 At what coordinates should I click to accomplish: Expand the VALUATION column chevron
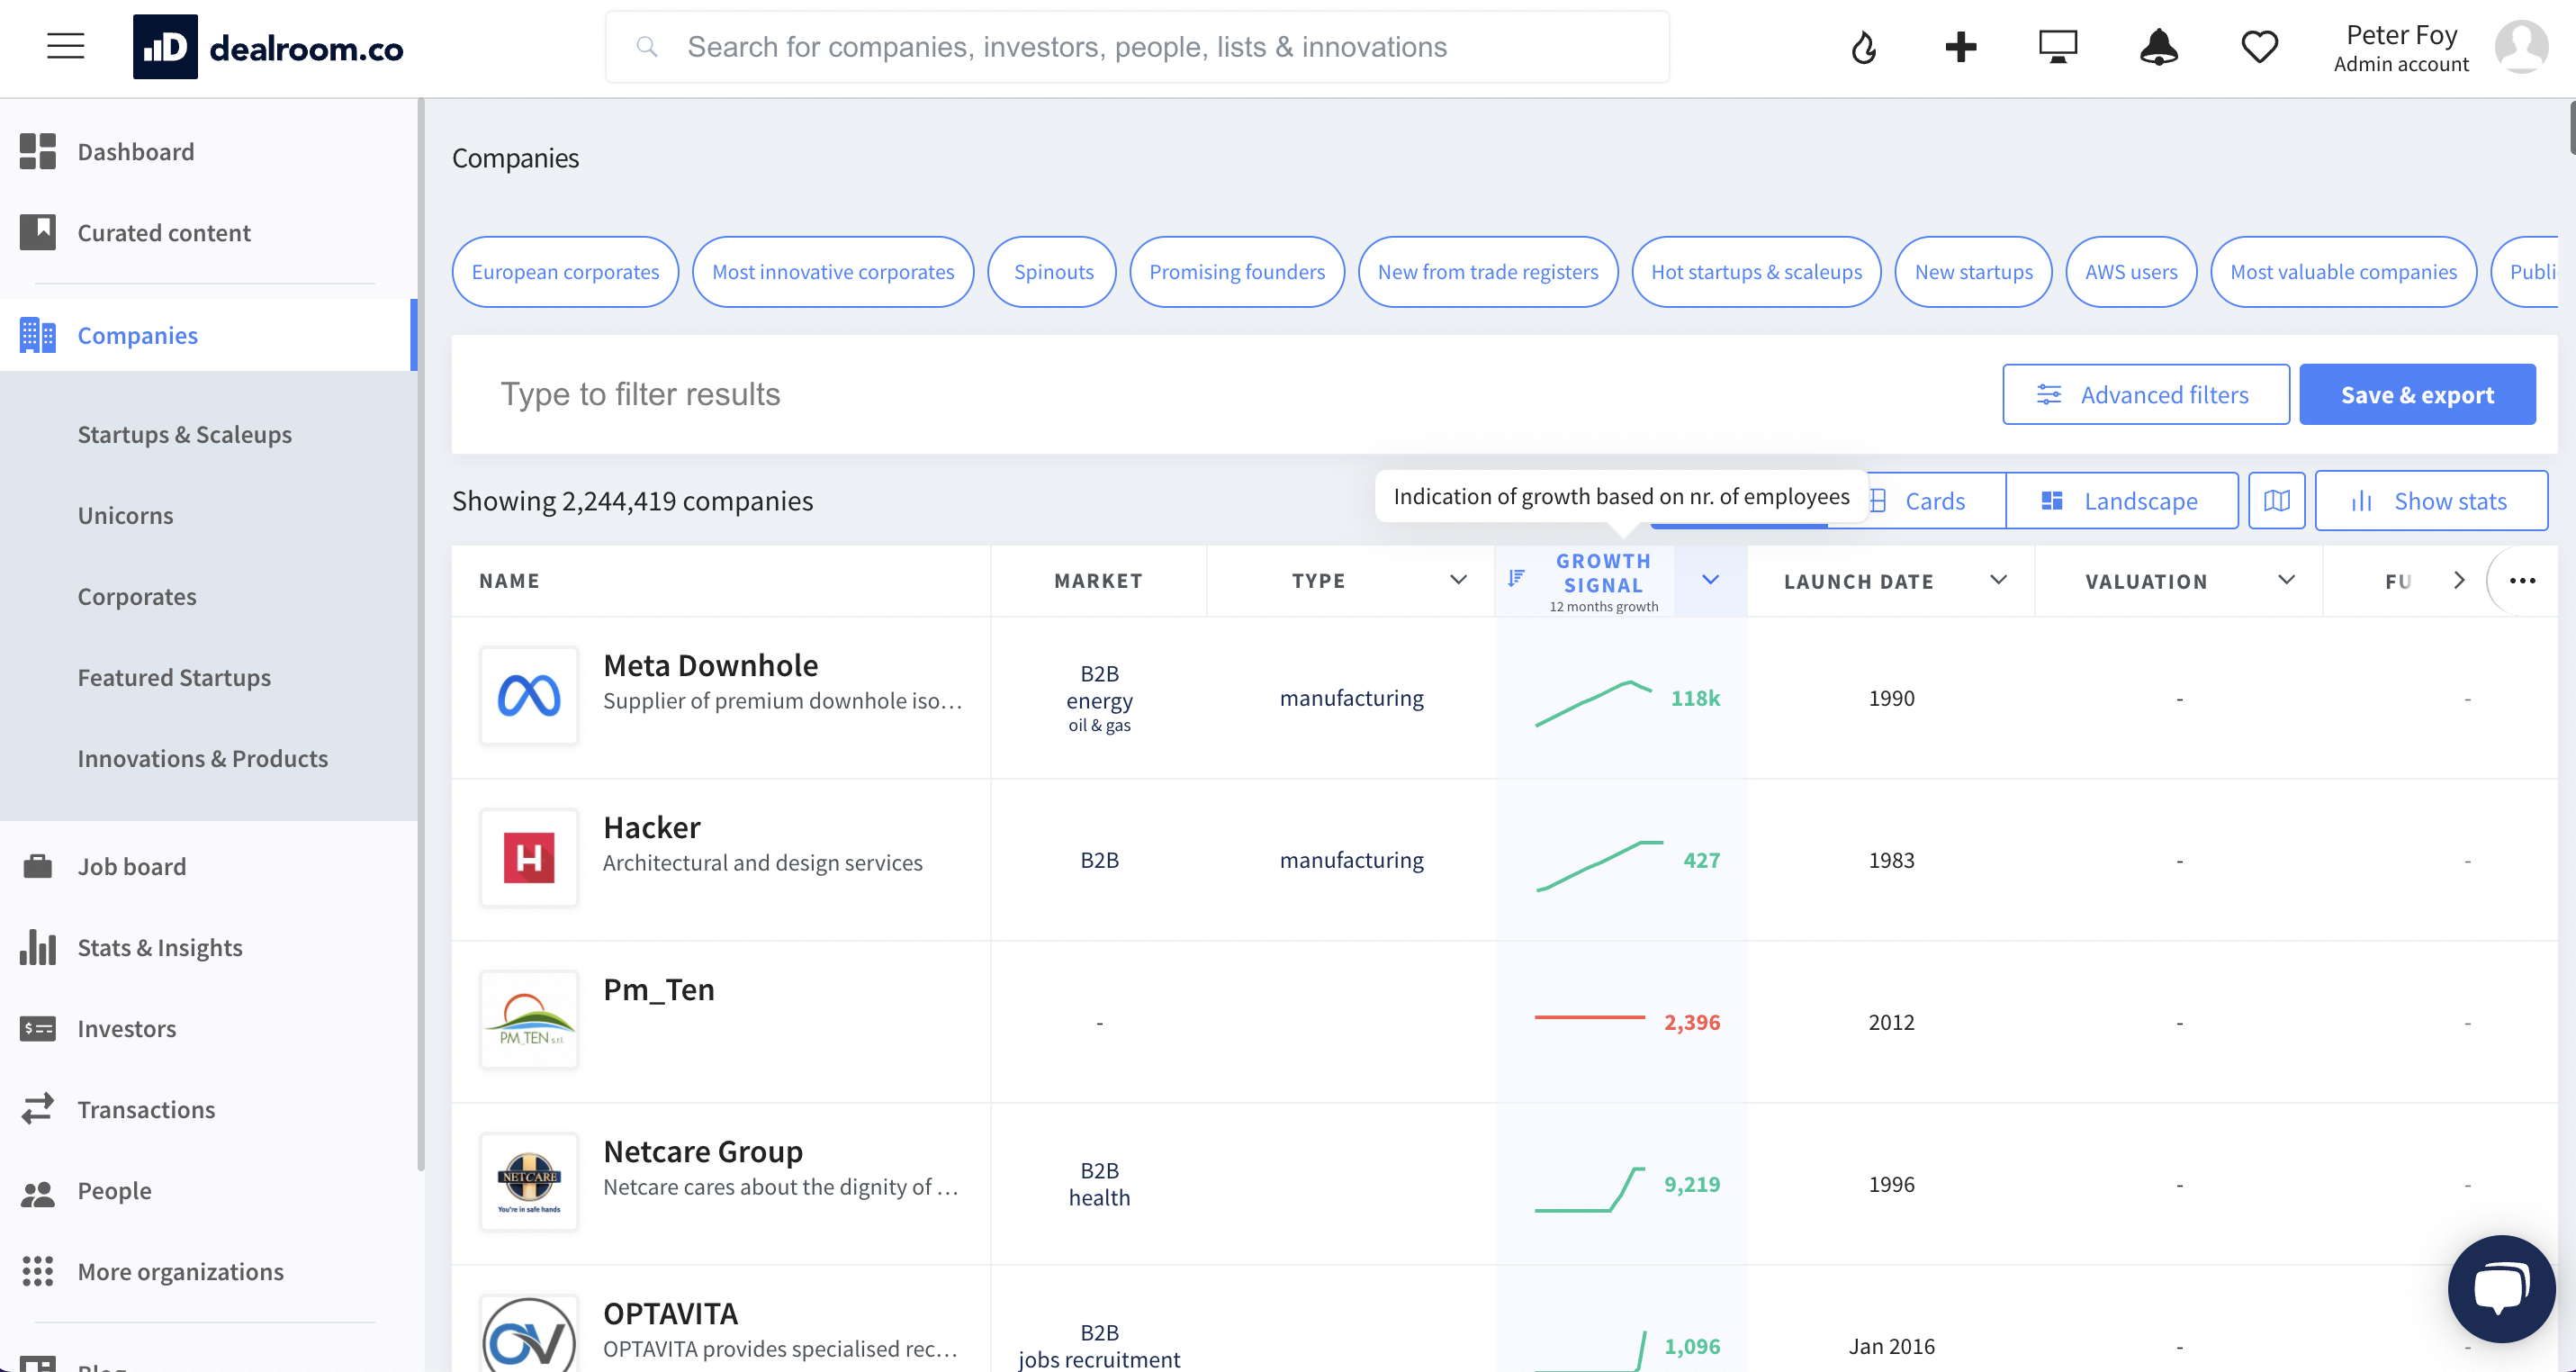coord(2287,580)
